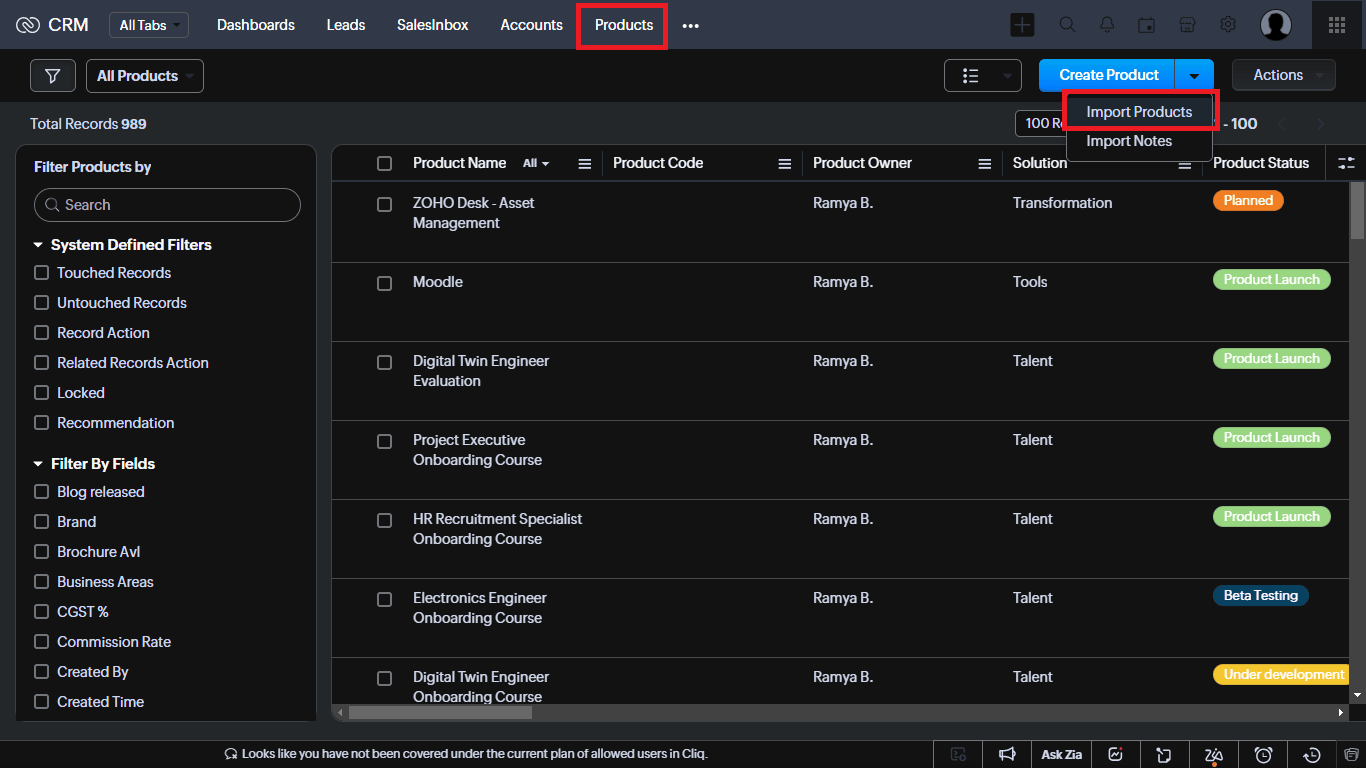This screenshot has width=1366, height=768.
Task: Open the 100 records per page dropdown
Action: (1039, 123)
